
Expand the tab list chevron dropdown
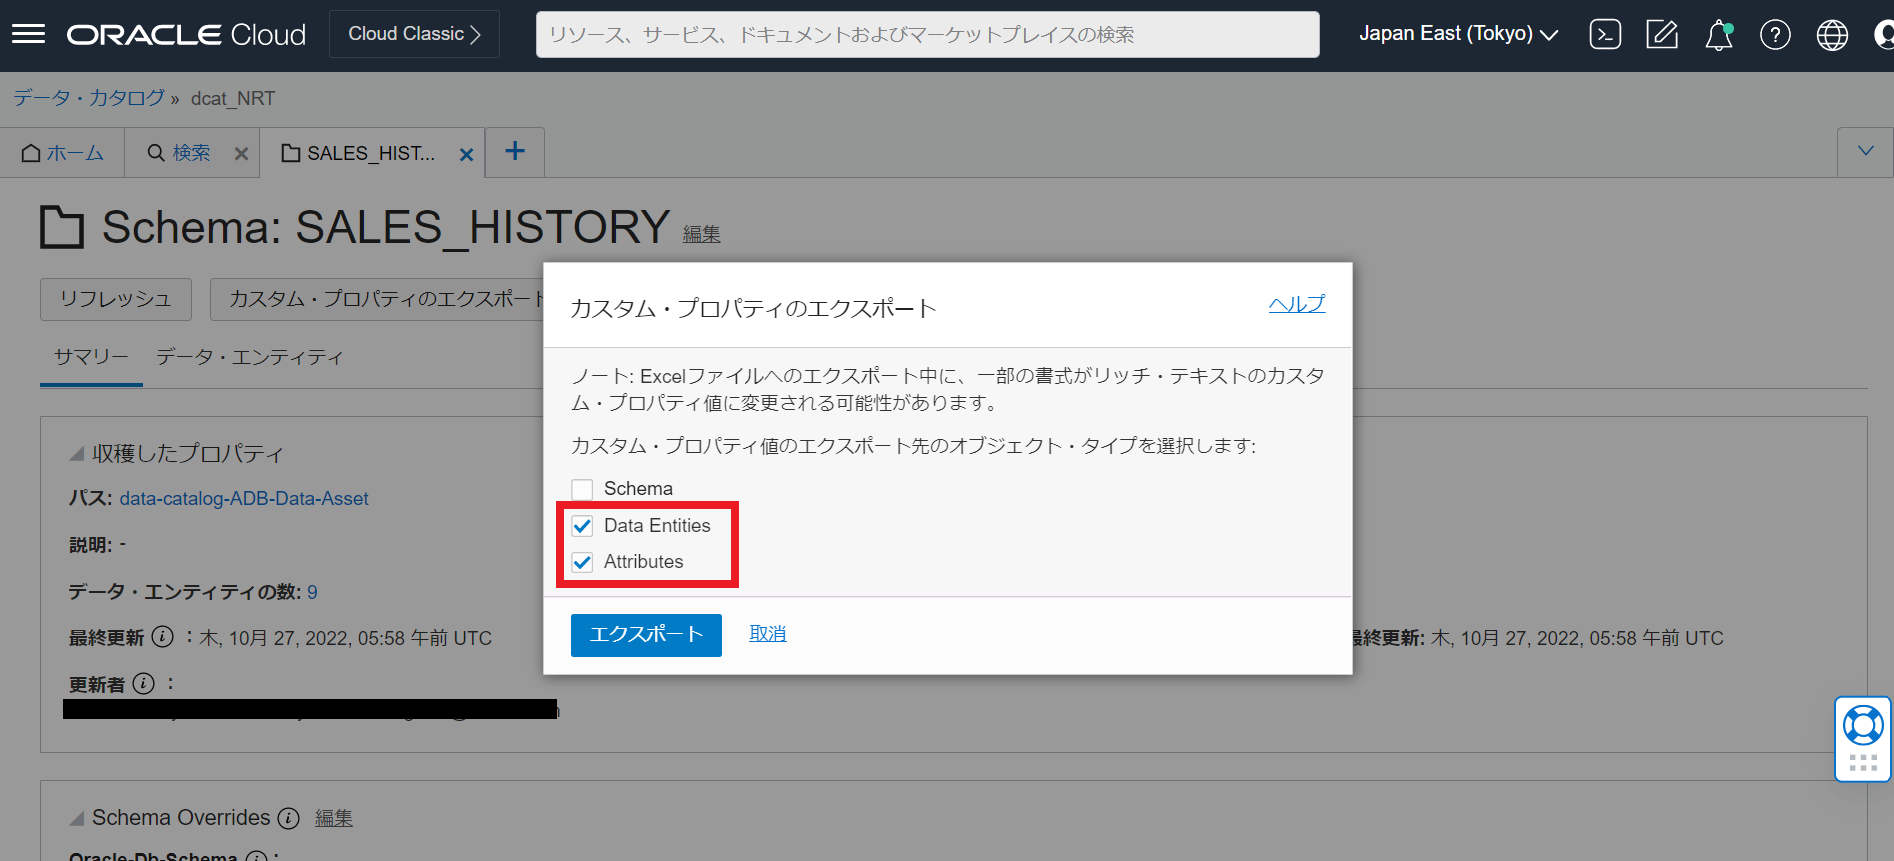click(1865, 152)
